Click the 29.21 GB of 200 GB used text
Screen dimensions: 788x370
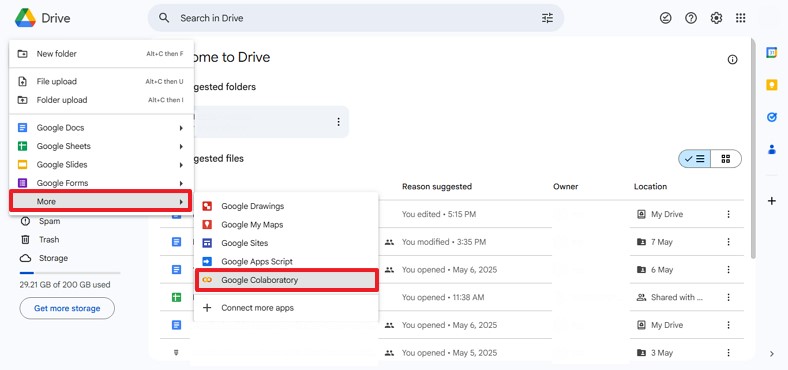pyautogui.click(x=65, y=285)
